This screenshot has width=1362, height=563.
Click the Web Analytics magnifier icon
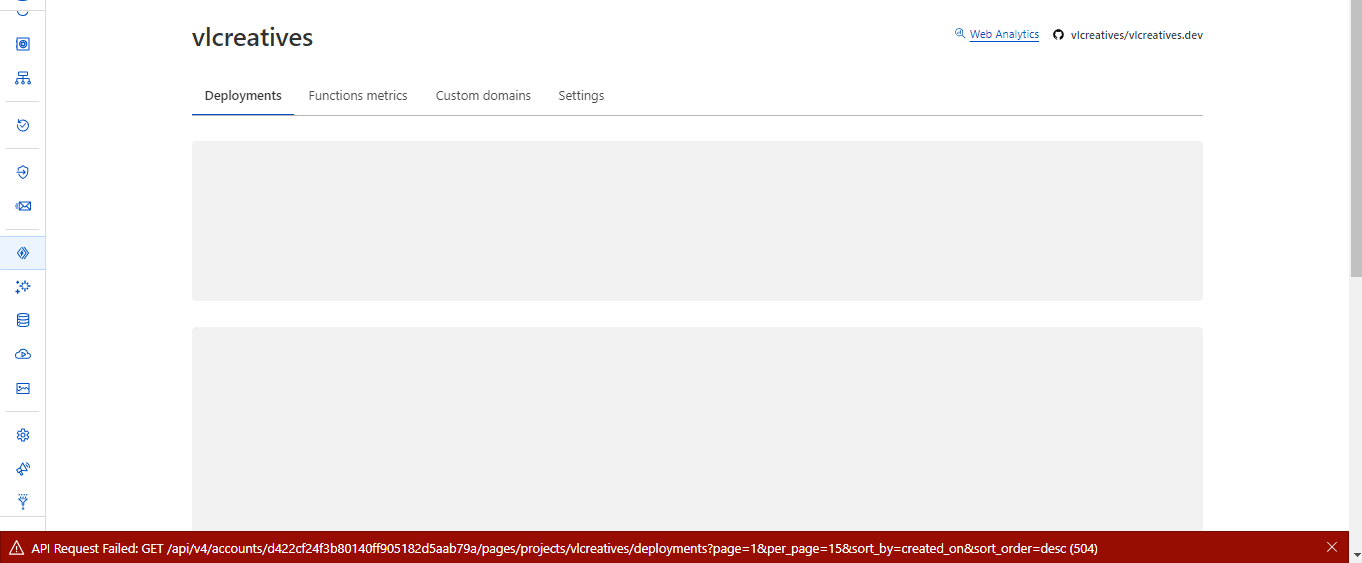[x=960, y=33]
